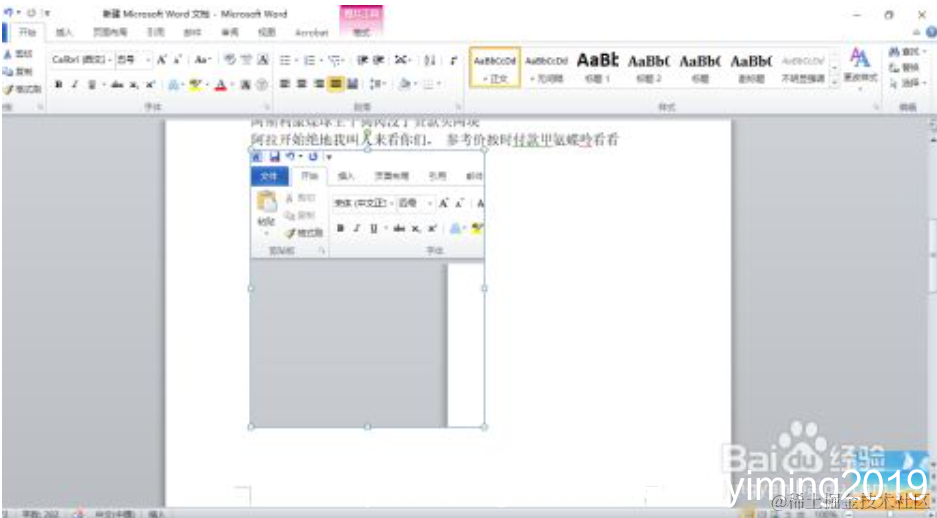Screen dimensions: 937x518
Task: Click the Sort icon in paragraph group
Action: pyautogui.click(x=430, y=60)
